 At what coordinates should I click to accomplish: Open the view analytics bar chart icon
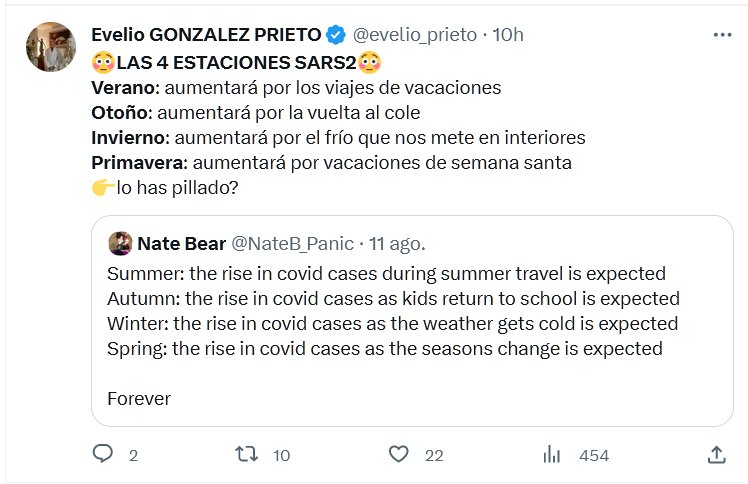551,455
